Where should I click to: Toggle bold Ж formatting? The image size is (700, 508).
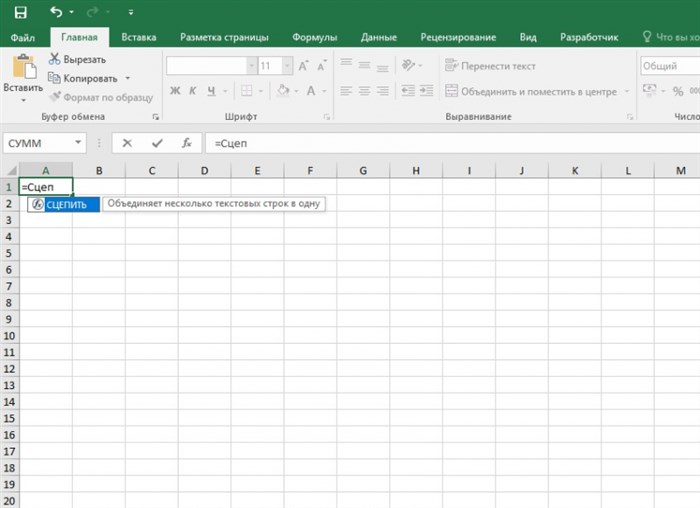tap(175, 91)
